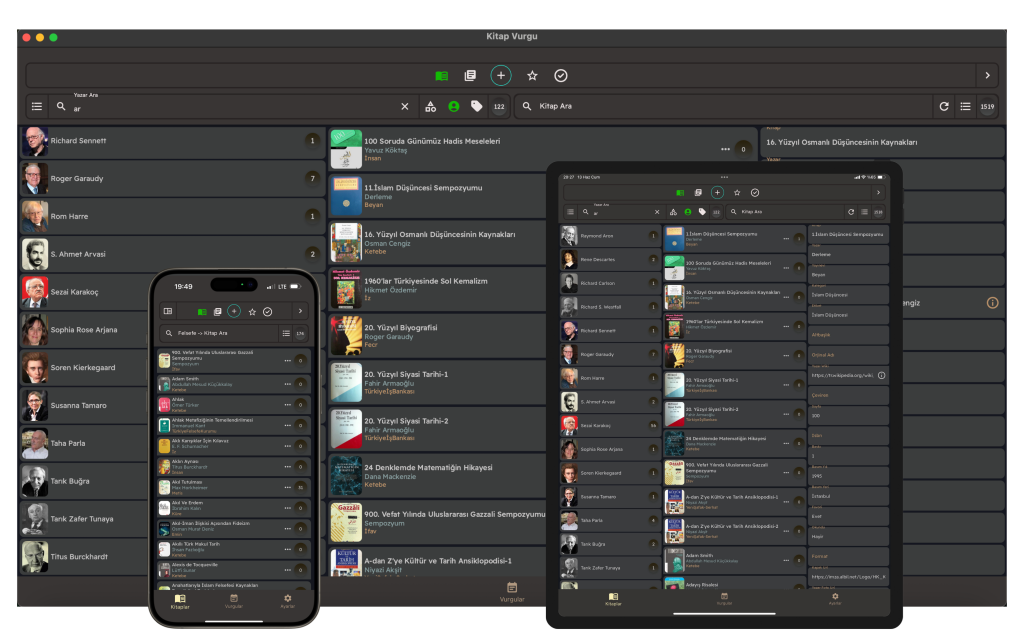Select author Raymond Aron on iPad

(611, 236)
